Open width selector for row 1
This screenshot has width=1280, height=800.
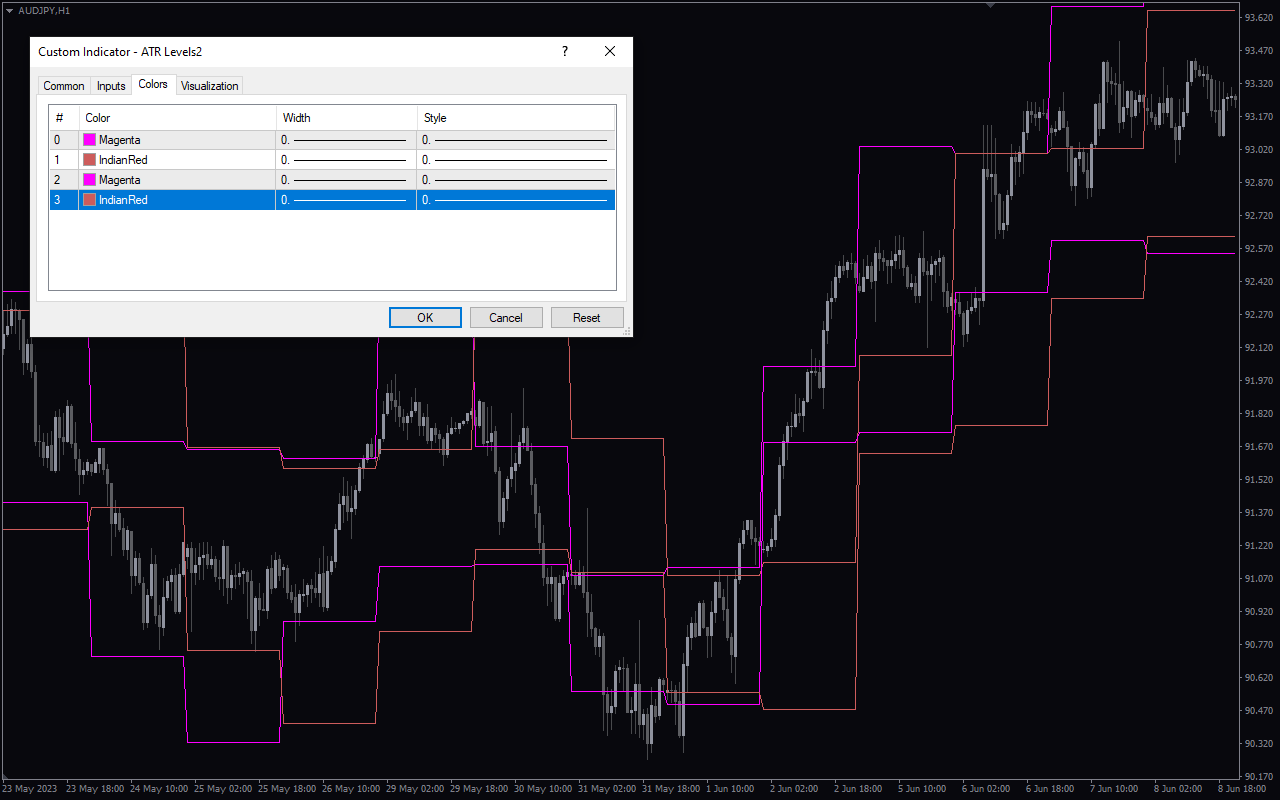[x=346, y=160]
